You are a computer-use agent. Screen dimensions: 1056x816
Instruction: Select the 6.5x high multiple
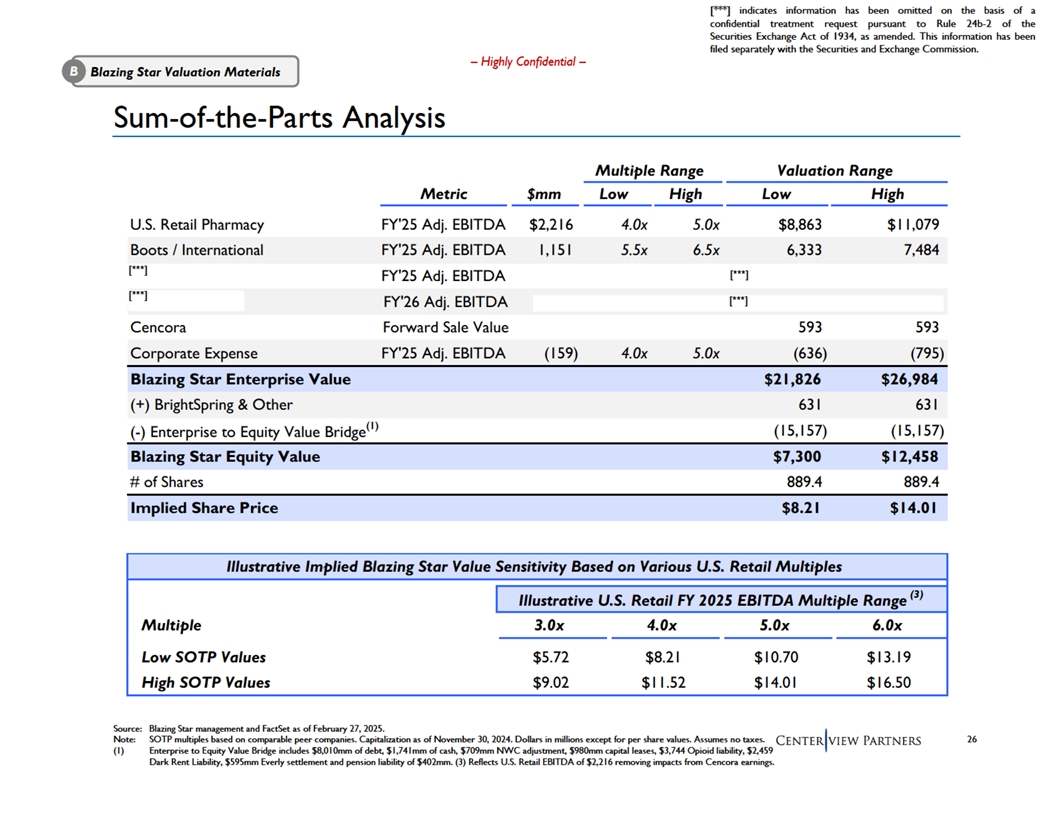[x=706, y=250]
